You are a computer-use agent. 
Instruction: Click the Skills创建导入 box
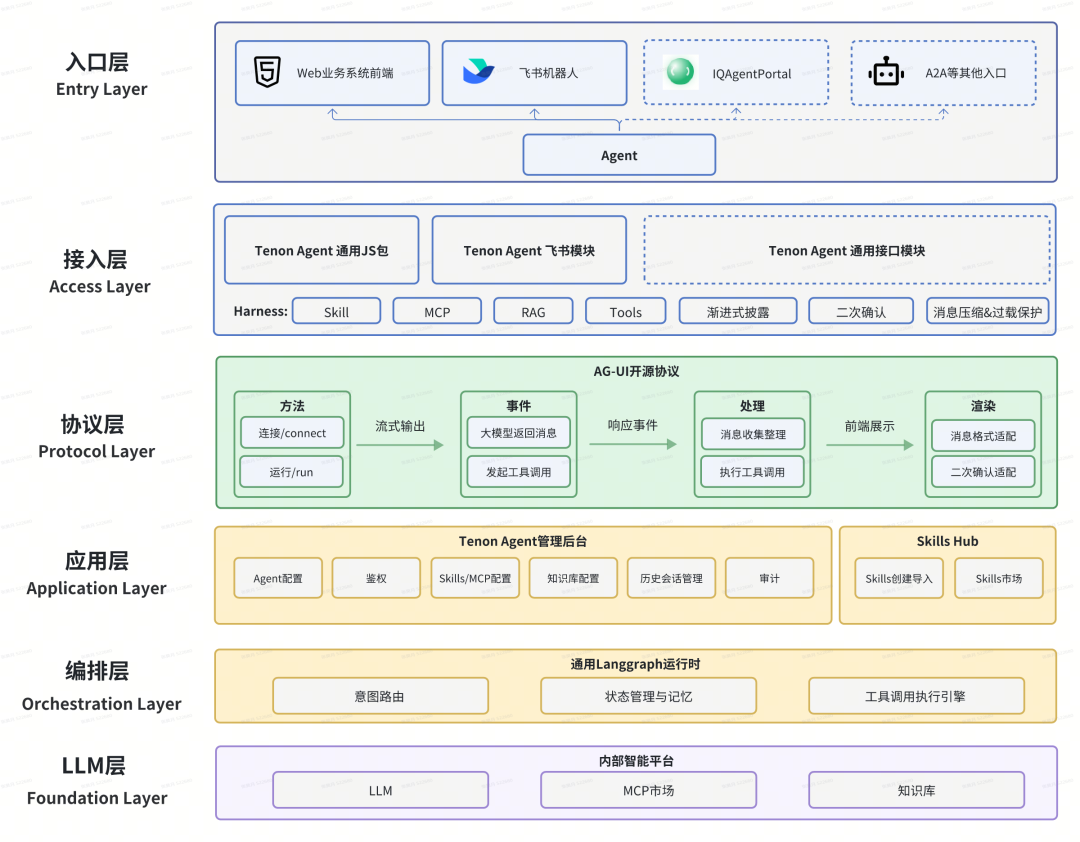pos(899,578)
